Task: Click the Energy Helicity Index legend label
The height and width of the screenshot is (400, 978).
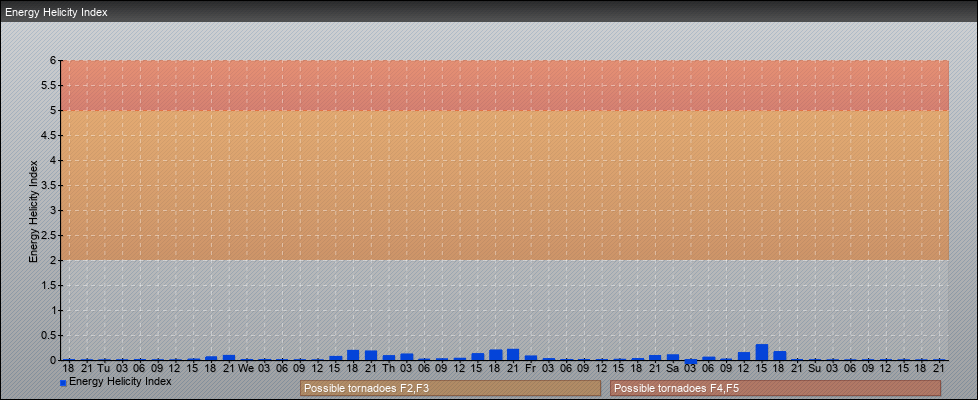Action: pyautogui.click(x=120, y=381)
